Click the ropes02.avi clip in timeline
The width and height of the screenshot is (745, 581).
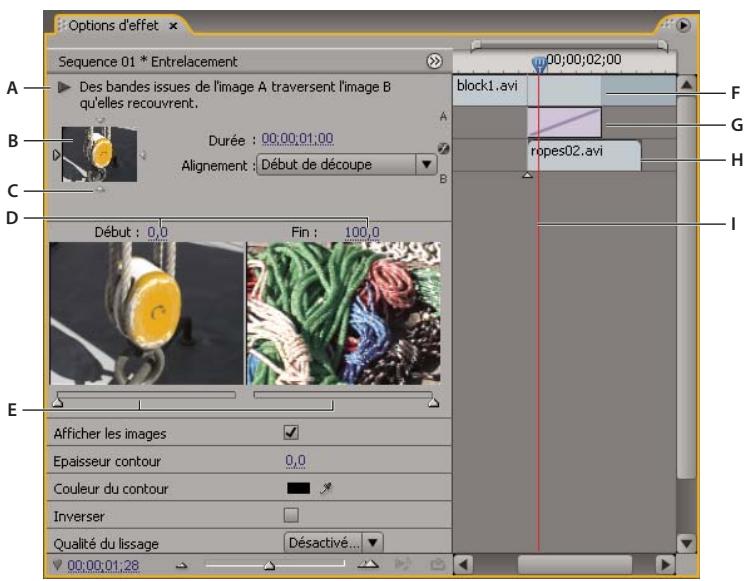[585, 156]
